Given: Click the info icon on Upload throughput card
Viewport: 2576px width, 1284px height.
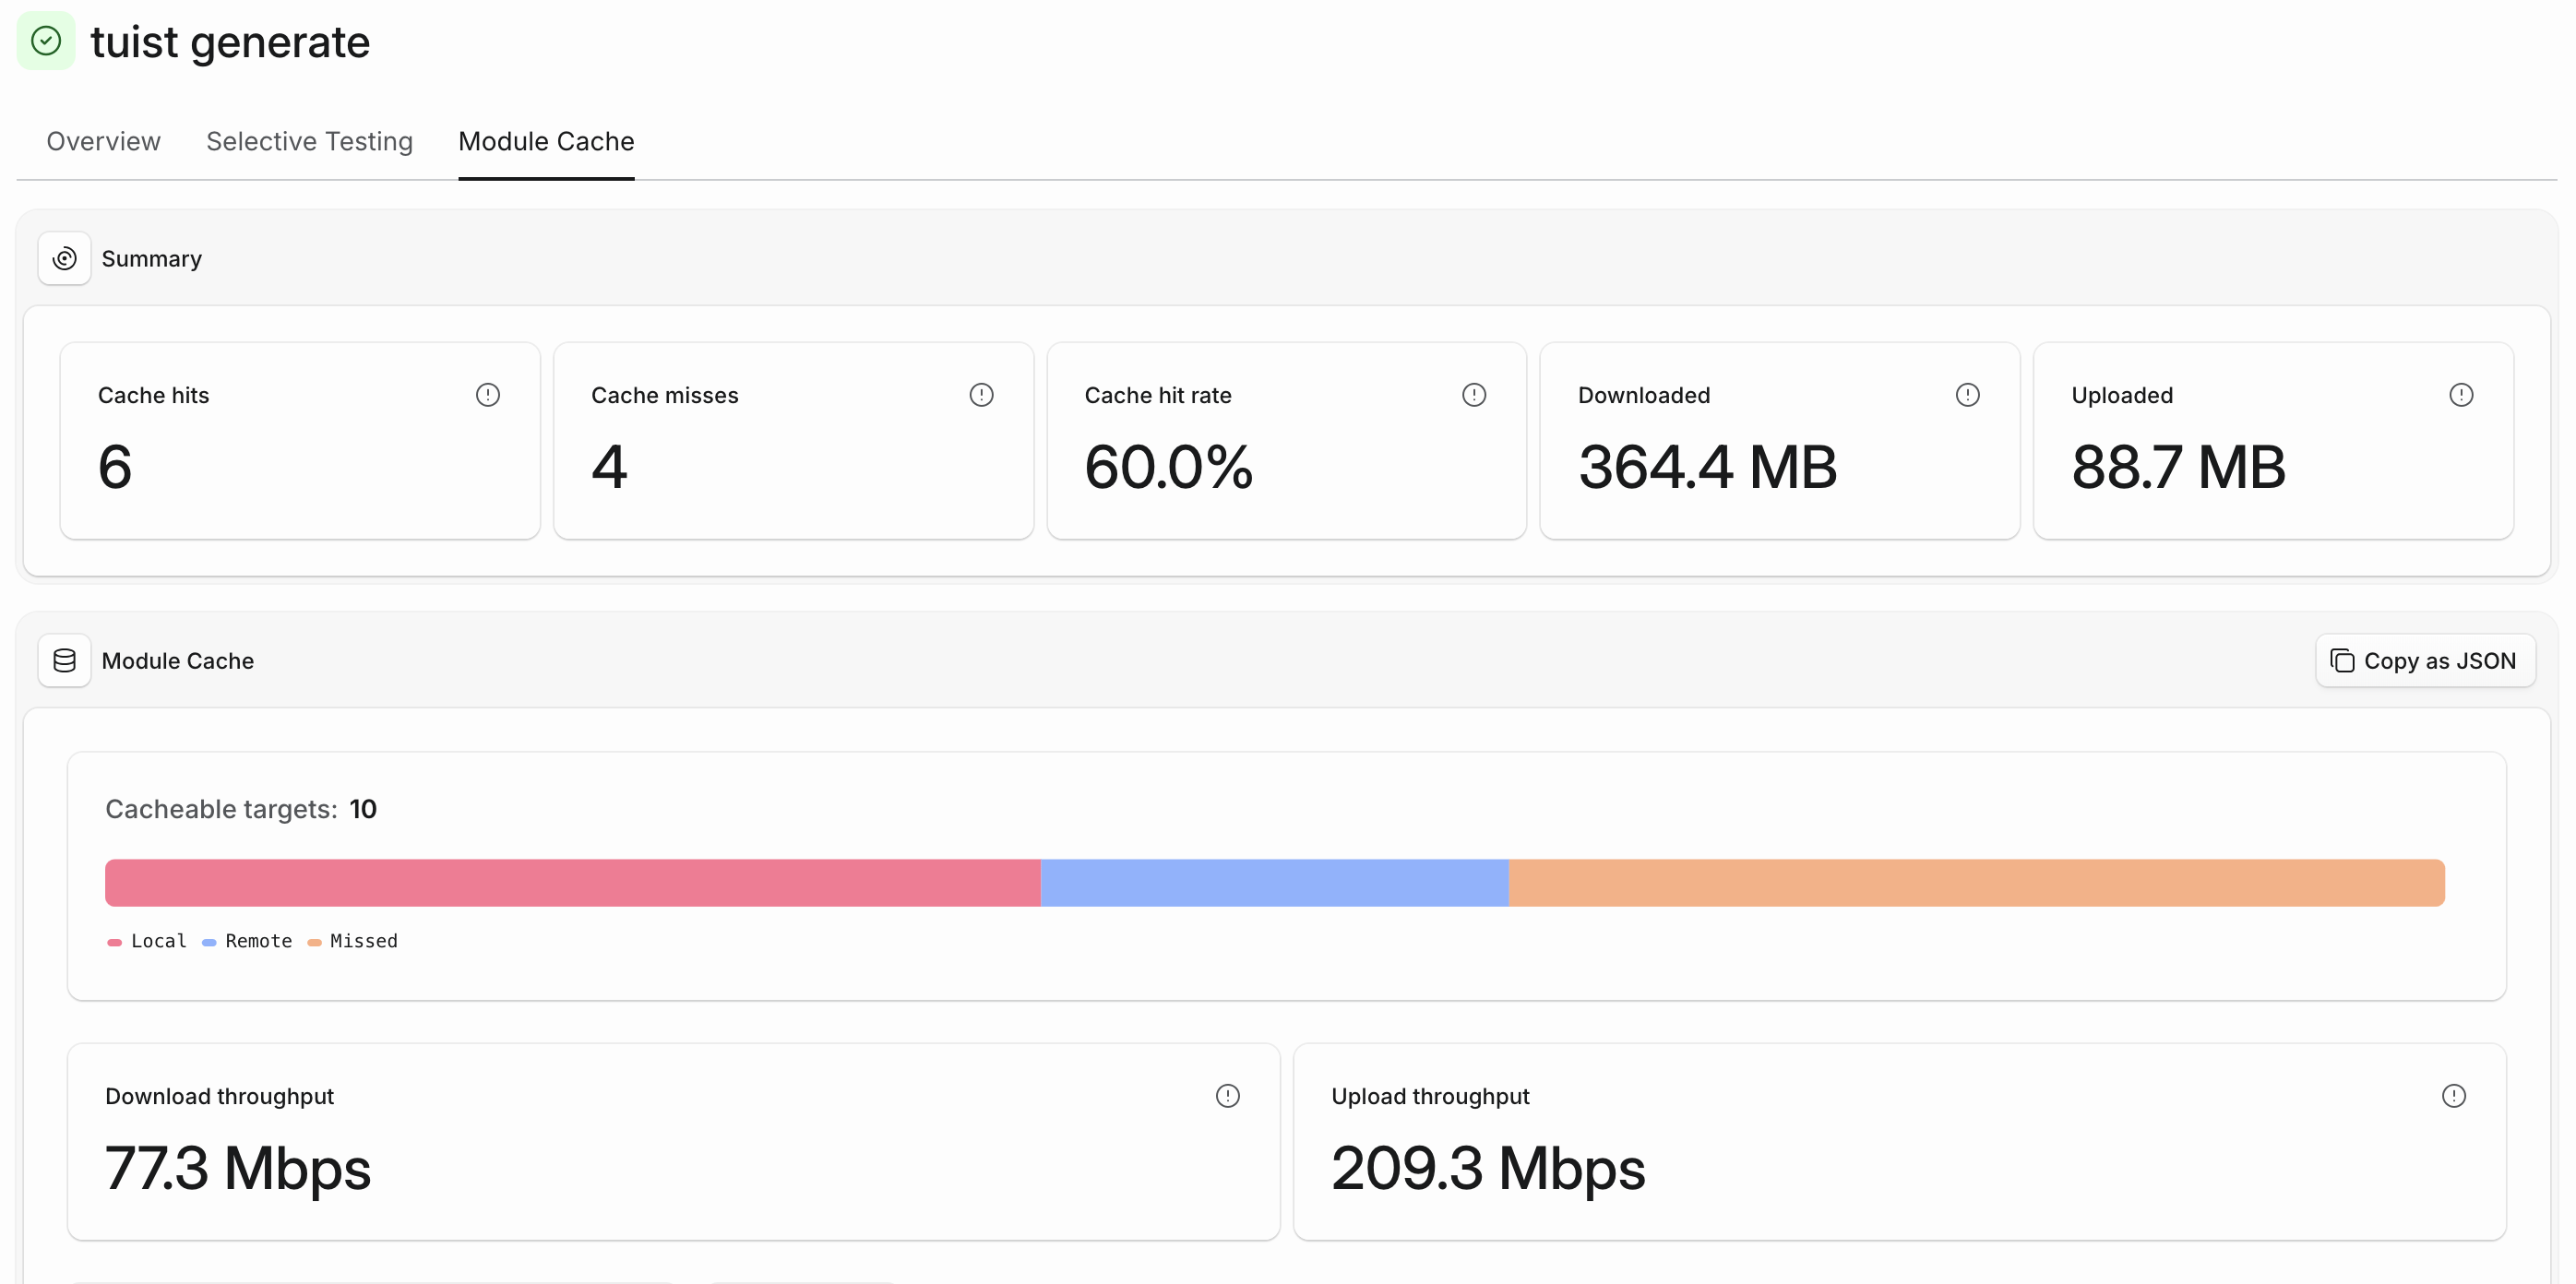Looking at the screenshot, I should 2453,1096.
